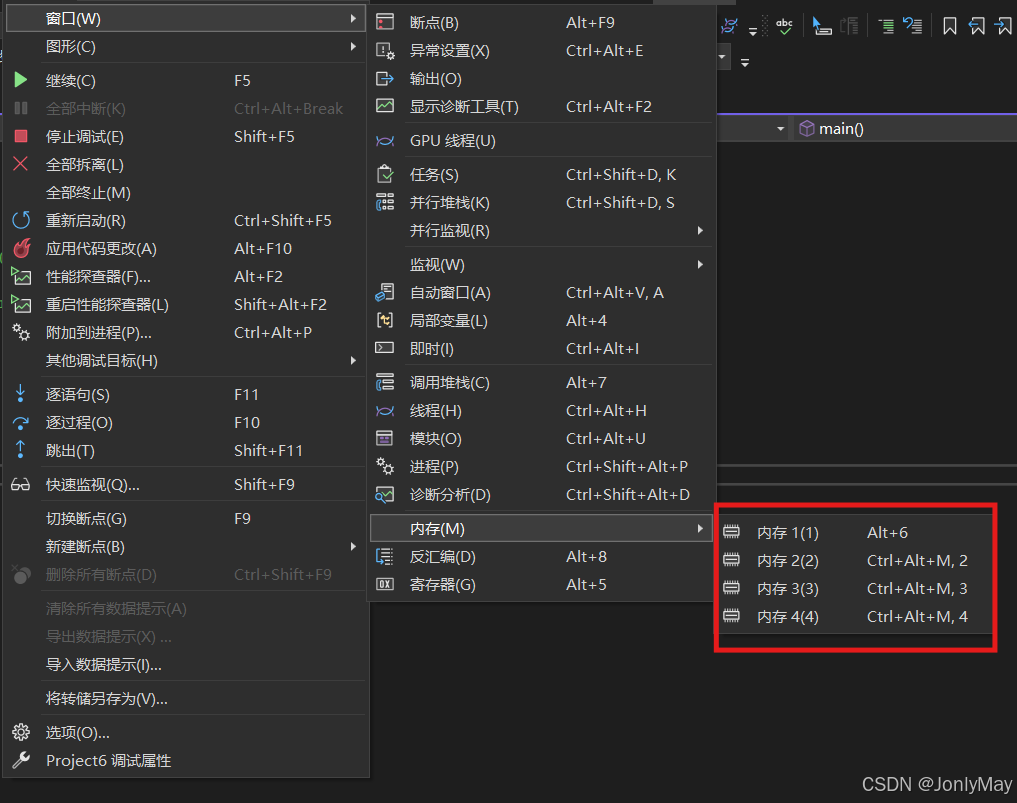Select 将转储另存为(V)... entry
1017x803 pixels.
185,699
